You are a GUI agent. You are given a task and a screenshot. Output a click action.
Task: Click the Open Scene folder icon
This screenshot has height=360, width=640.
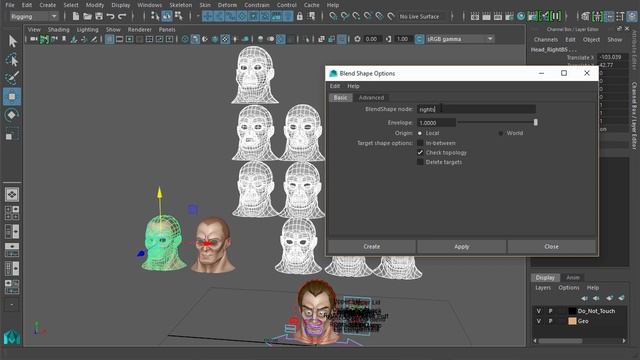point(87,16)
